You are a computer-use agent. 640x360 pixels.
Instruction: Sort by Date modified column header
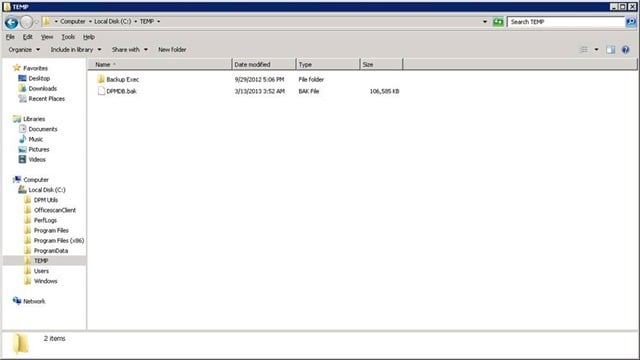coord(264,64)
